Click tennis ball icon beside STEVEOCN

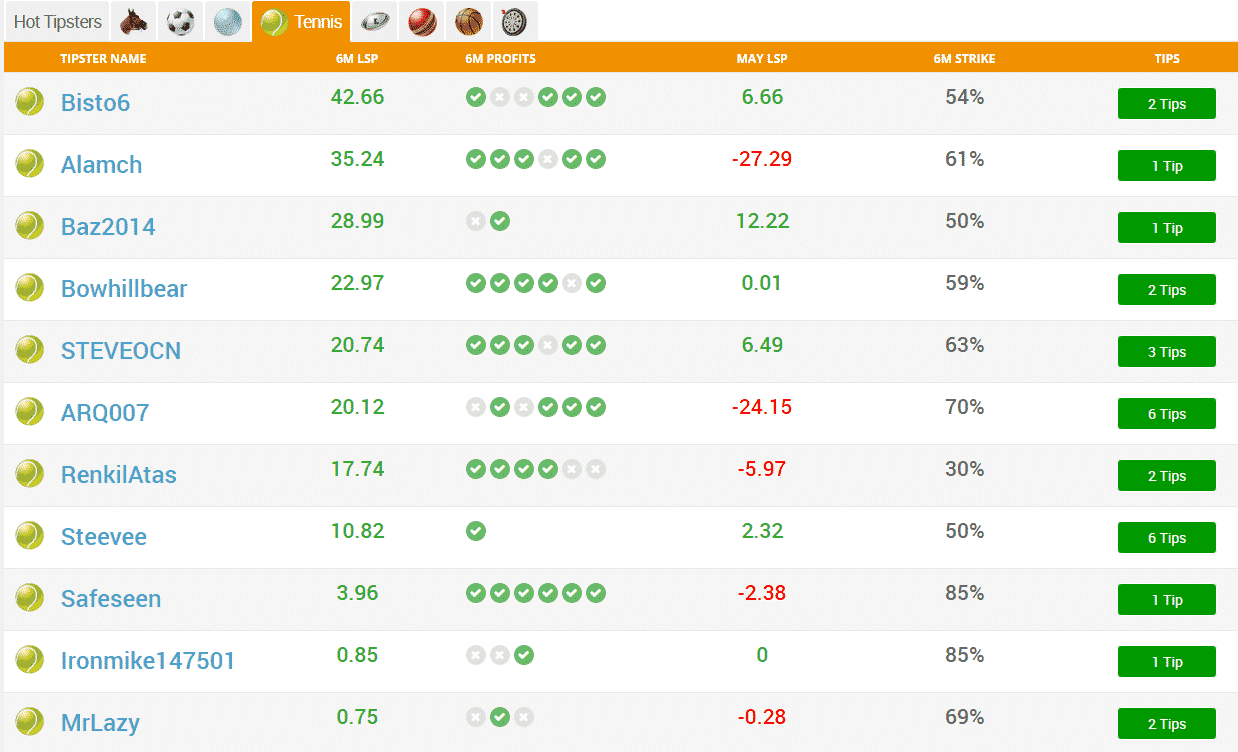click(x=30, y=350)
